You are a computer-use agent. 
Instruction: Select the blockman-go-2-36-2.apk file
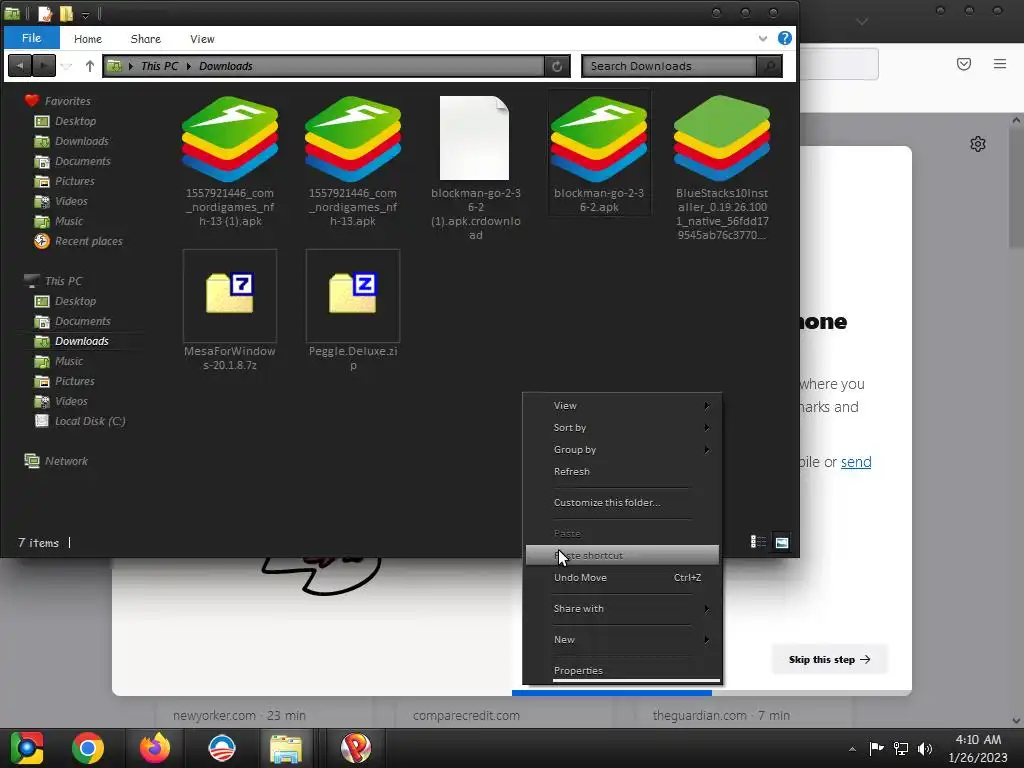click(599, 153)
